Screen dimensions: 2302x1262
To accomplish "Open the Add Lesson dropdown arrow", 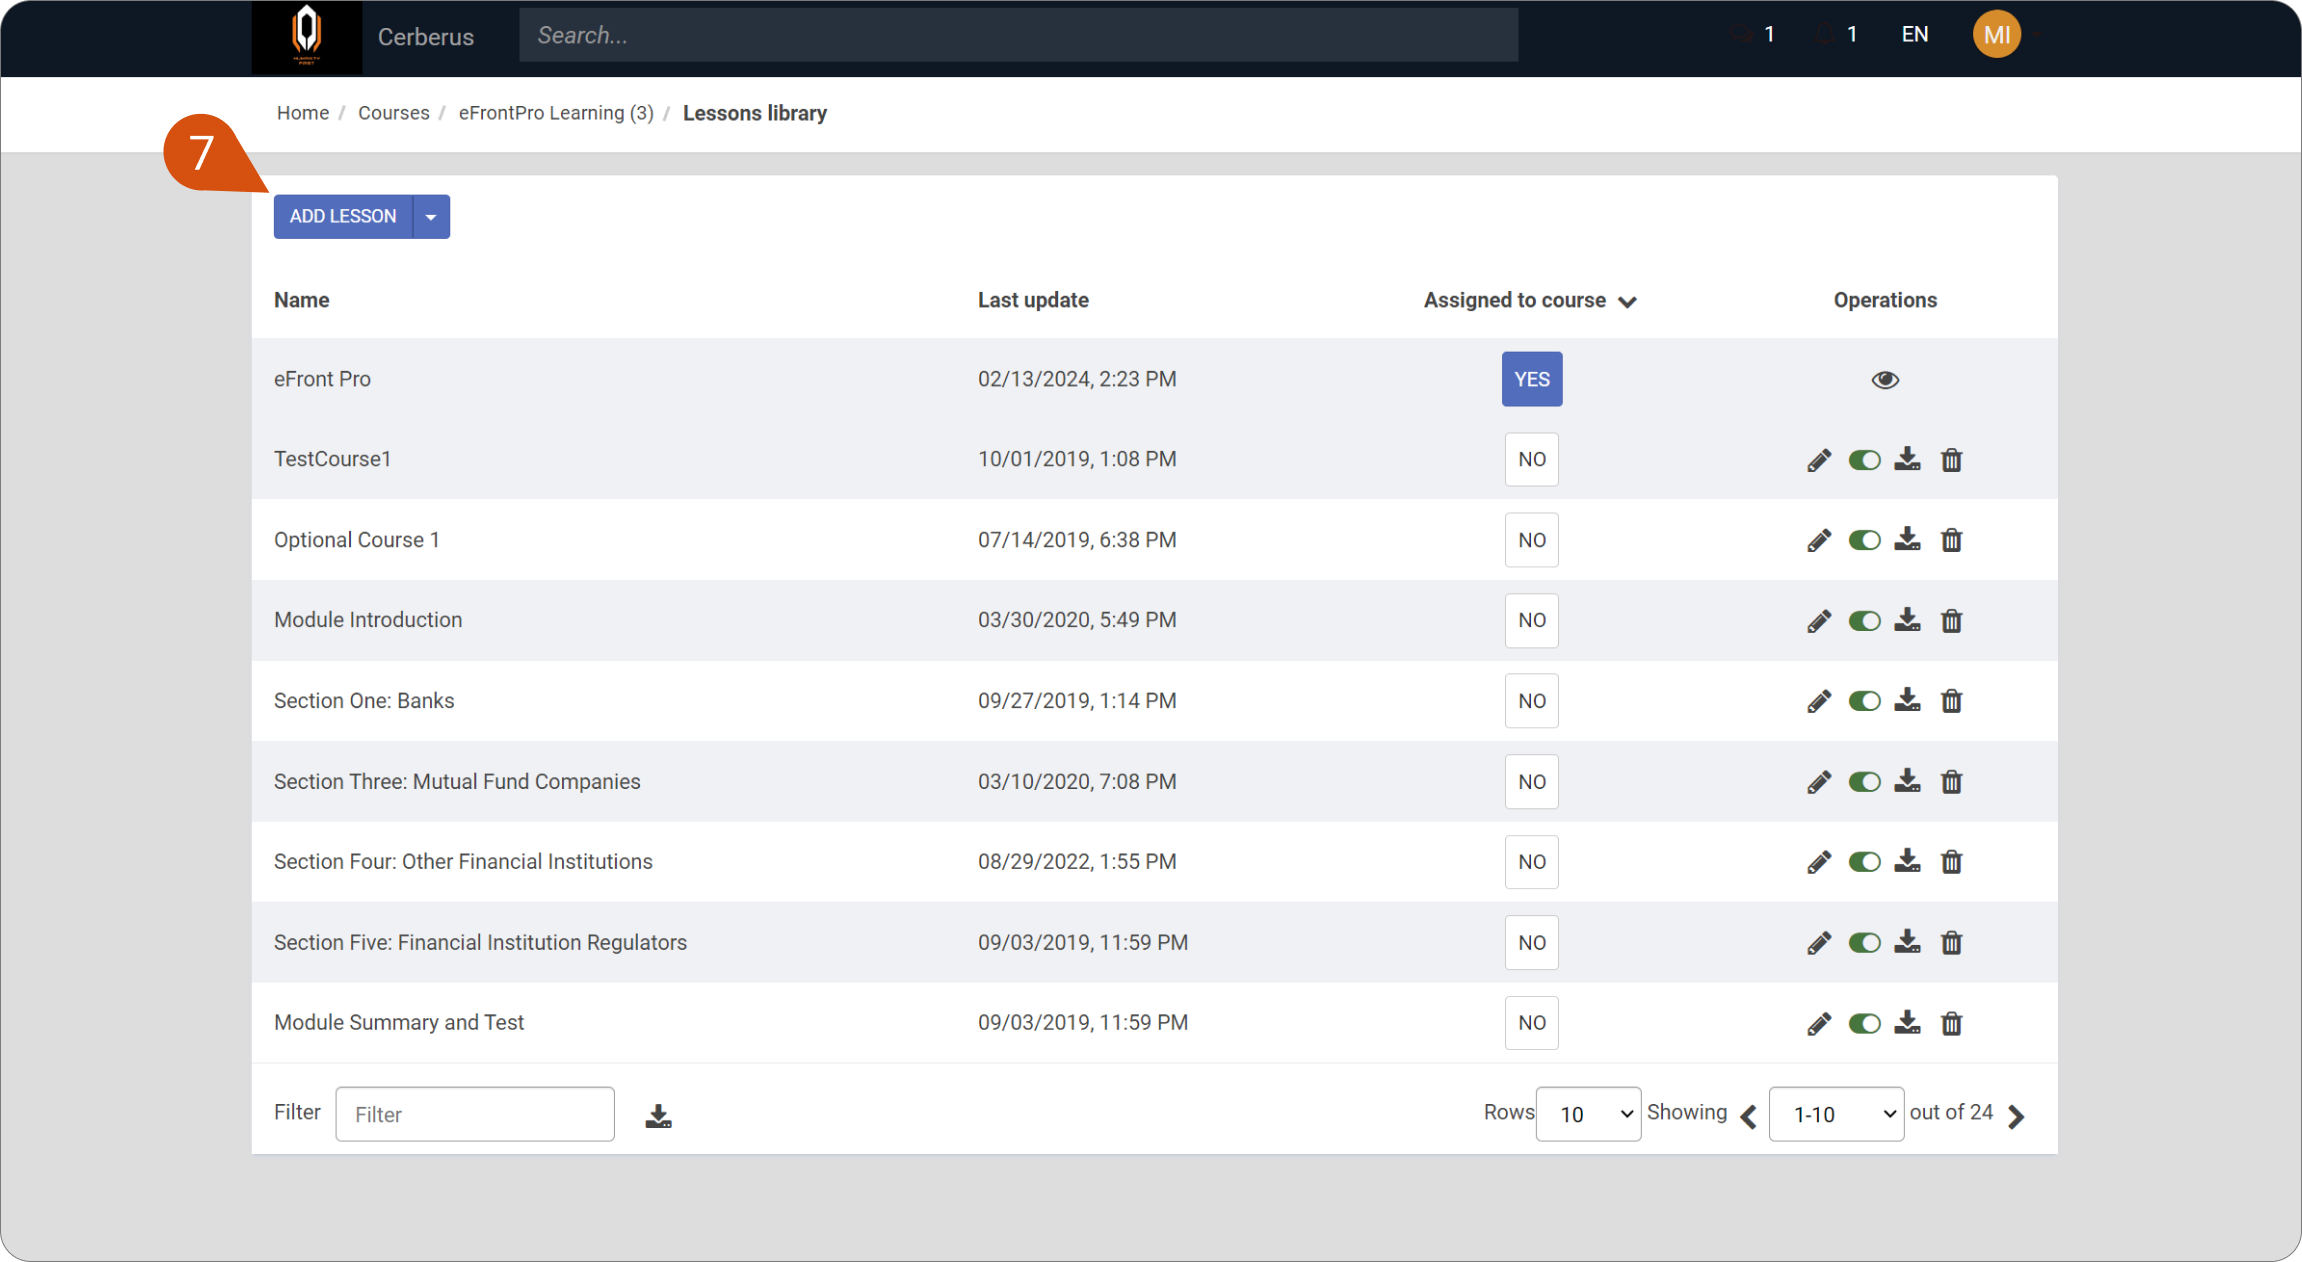I will [431, 217].
